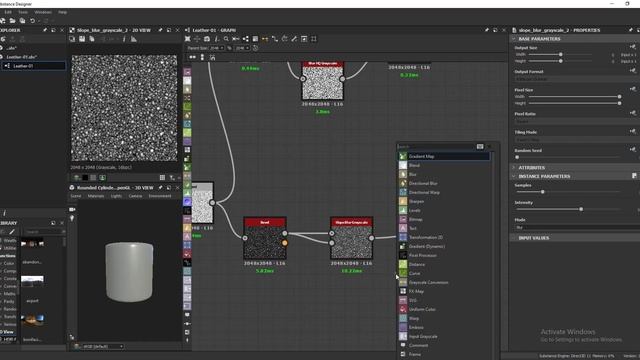Click the Sharpen node icon in list

(403, 201)
